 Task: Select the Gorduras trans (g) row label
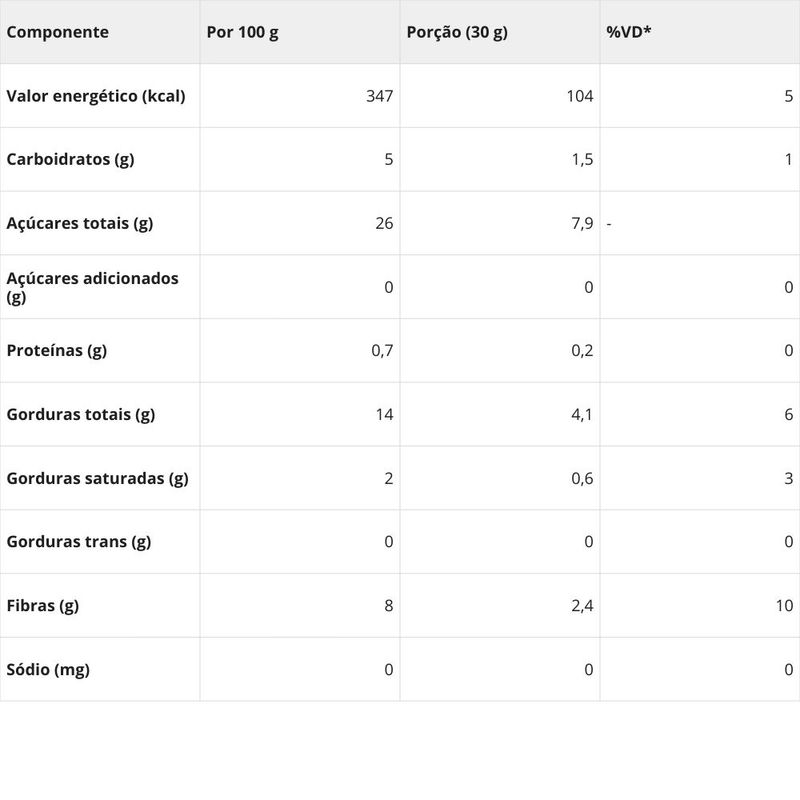coord(79,542)
